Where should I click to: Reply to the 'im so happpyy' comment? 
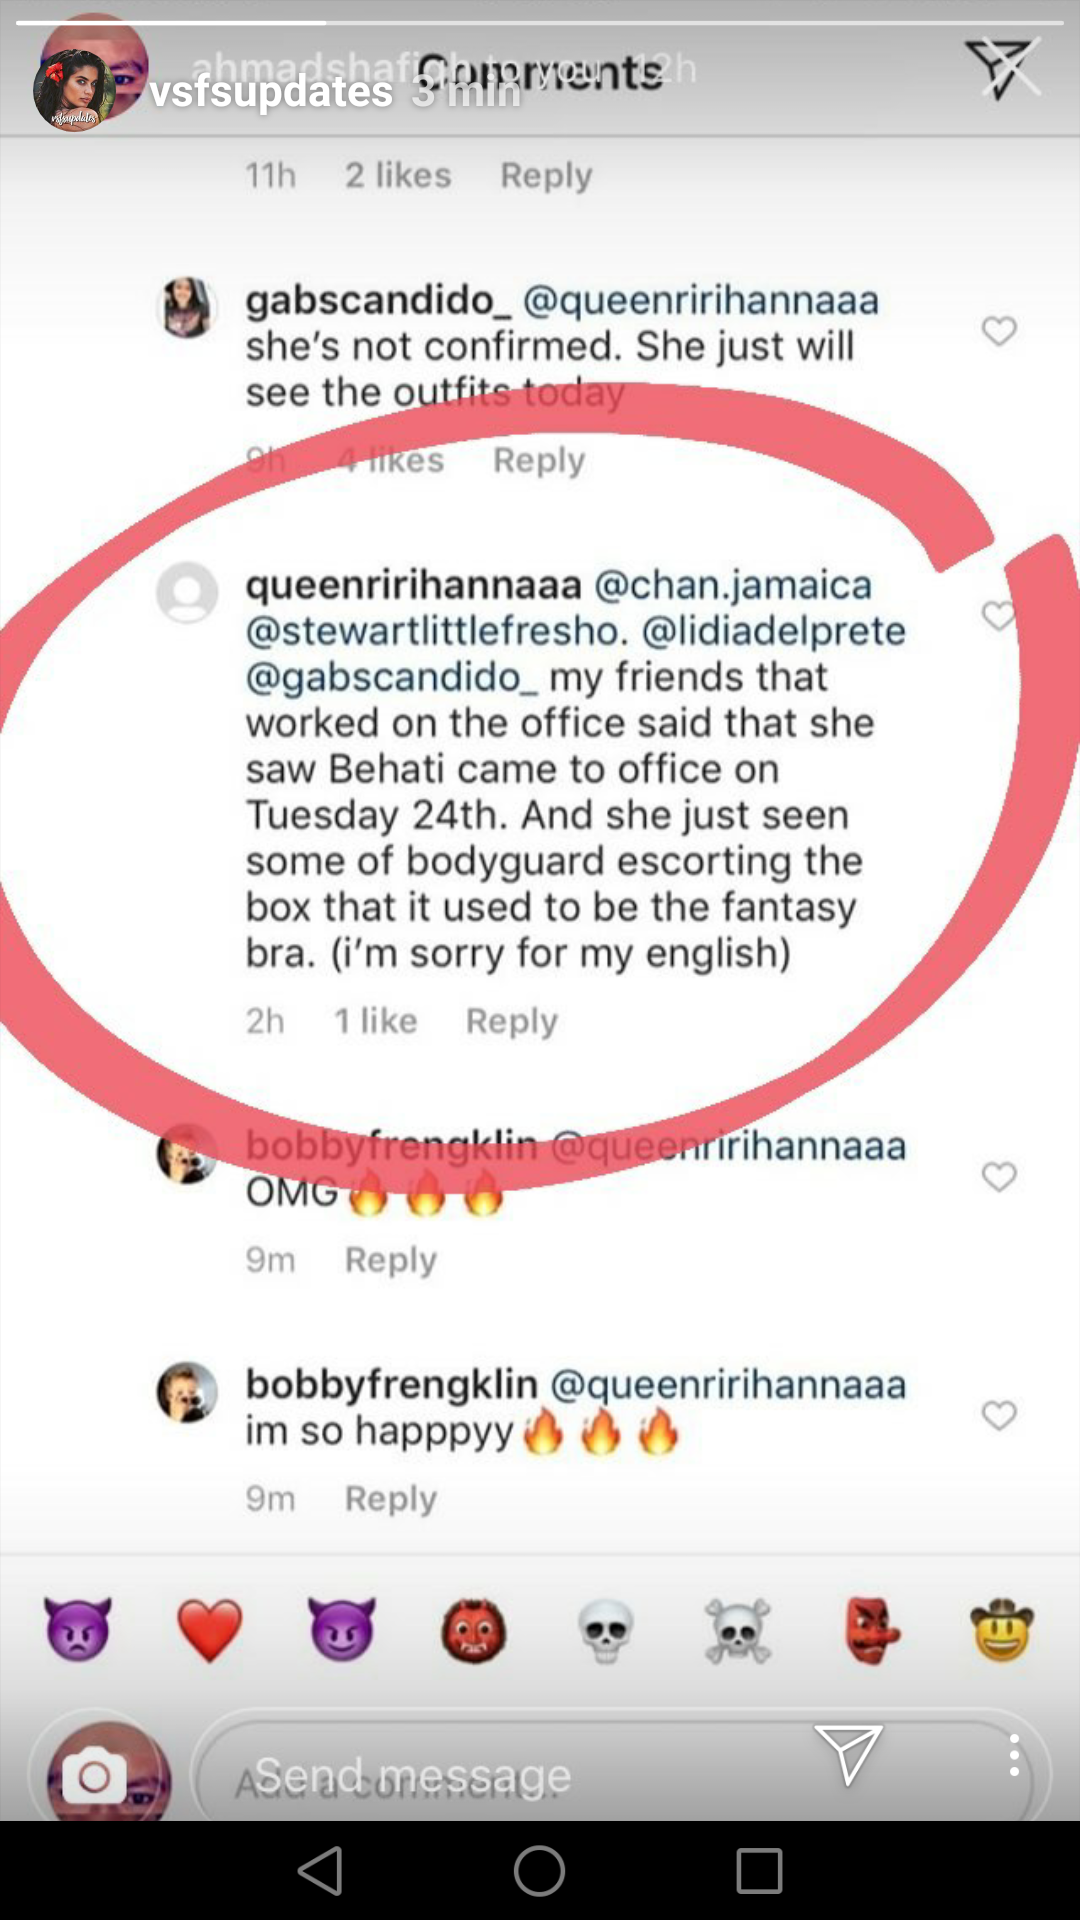391,1499
